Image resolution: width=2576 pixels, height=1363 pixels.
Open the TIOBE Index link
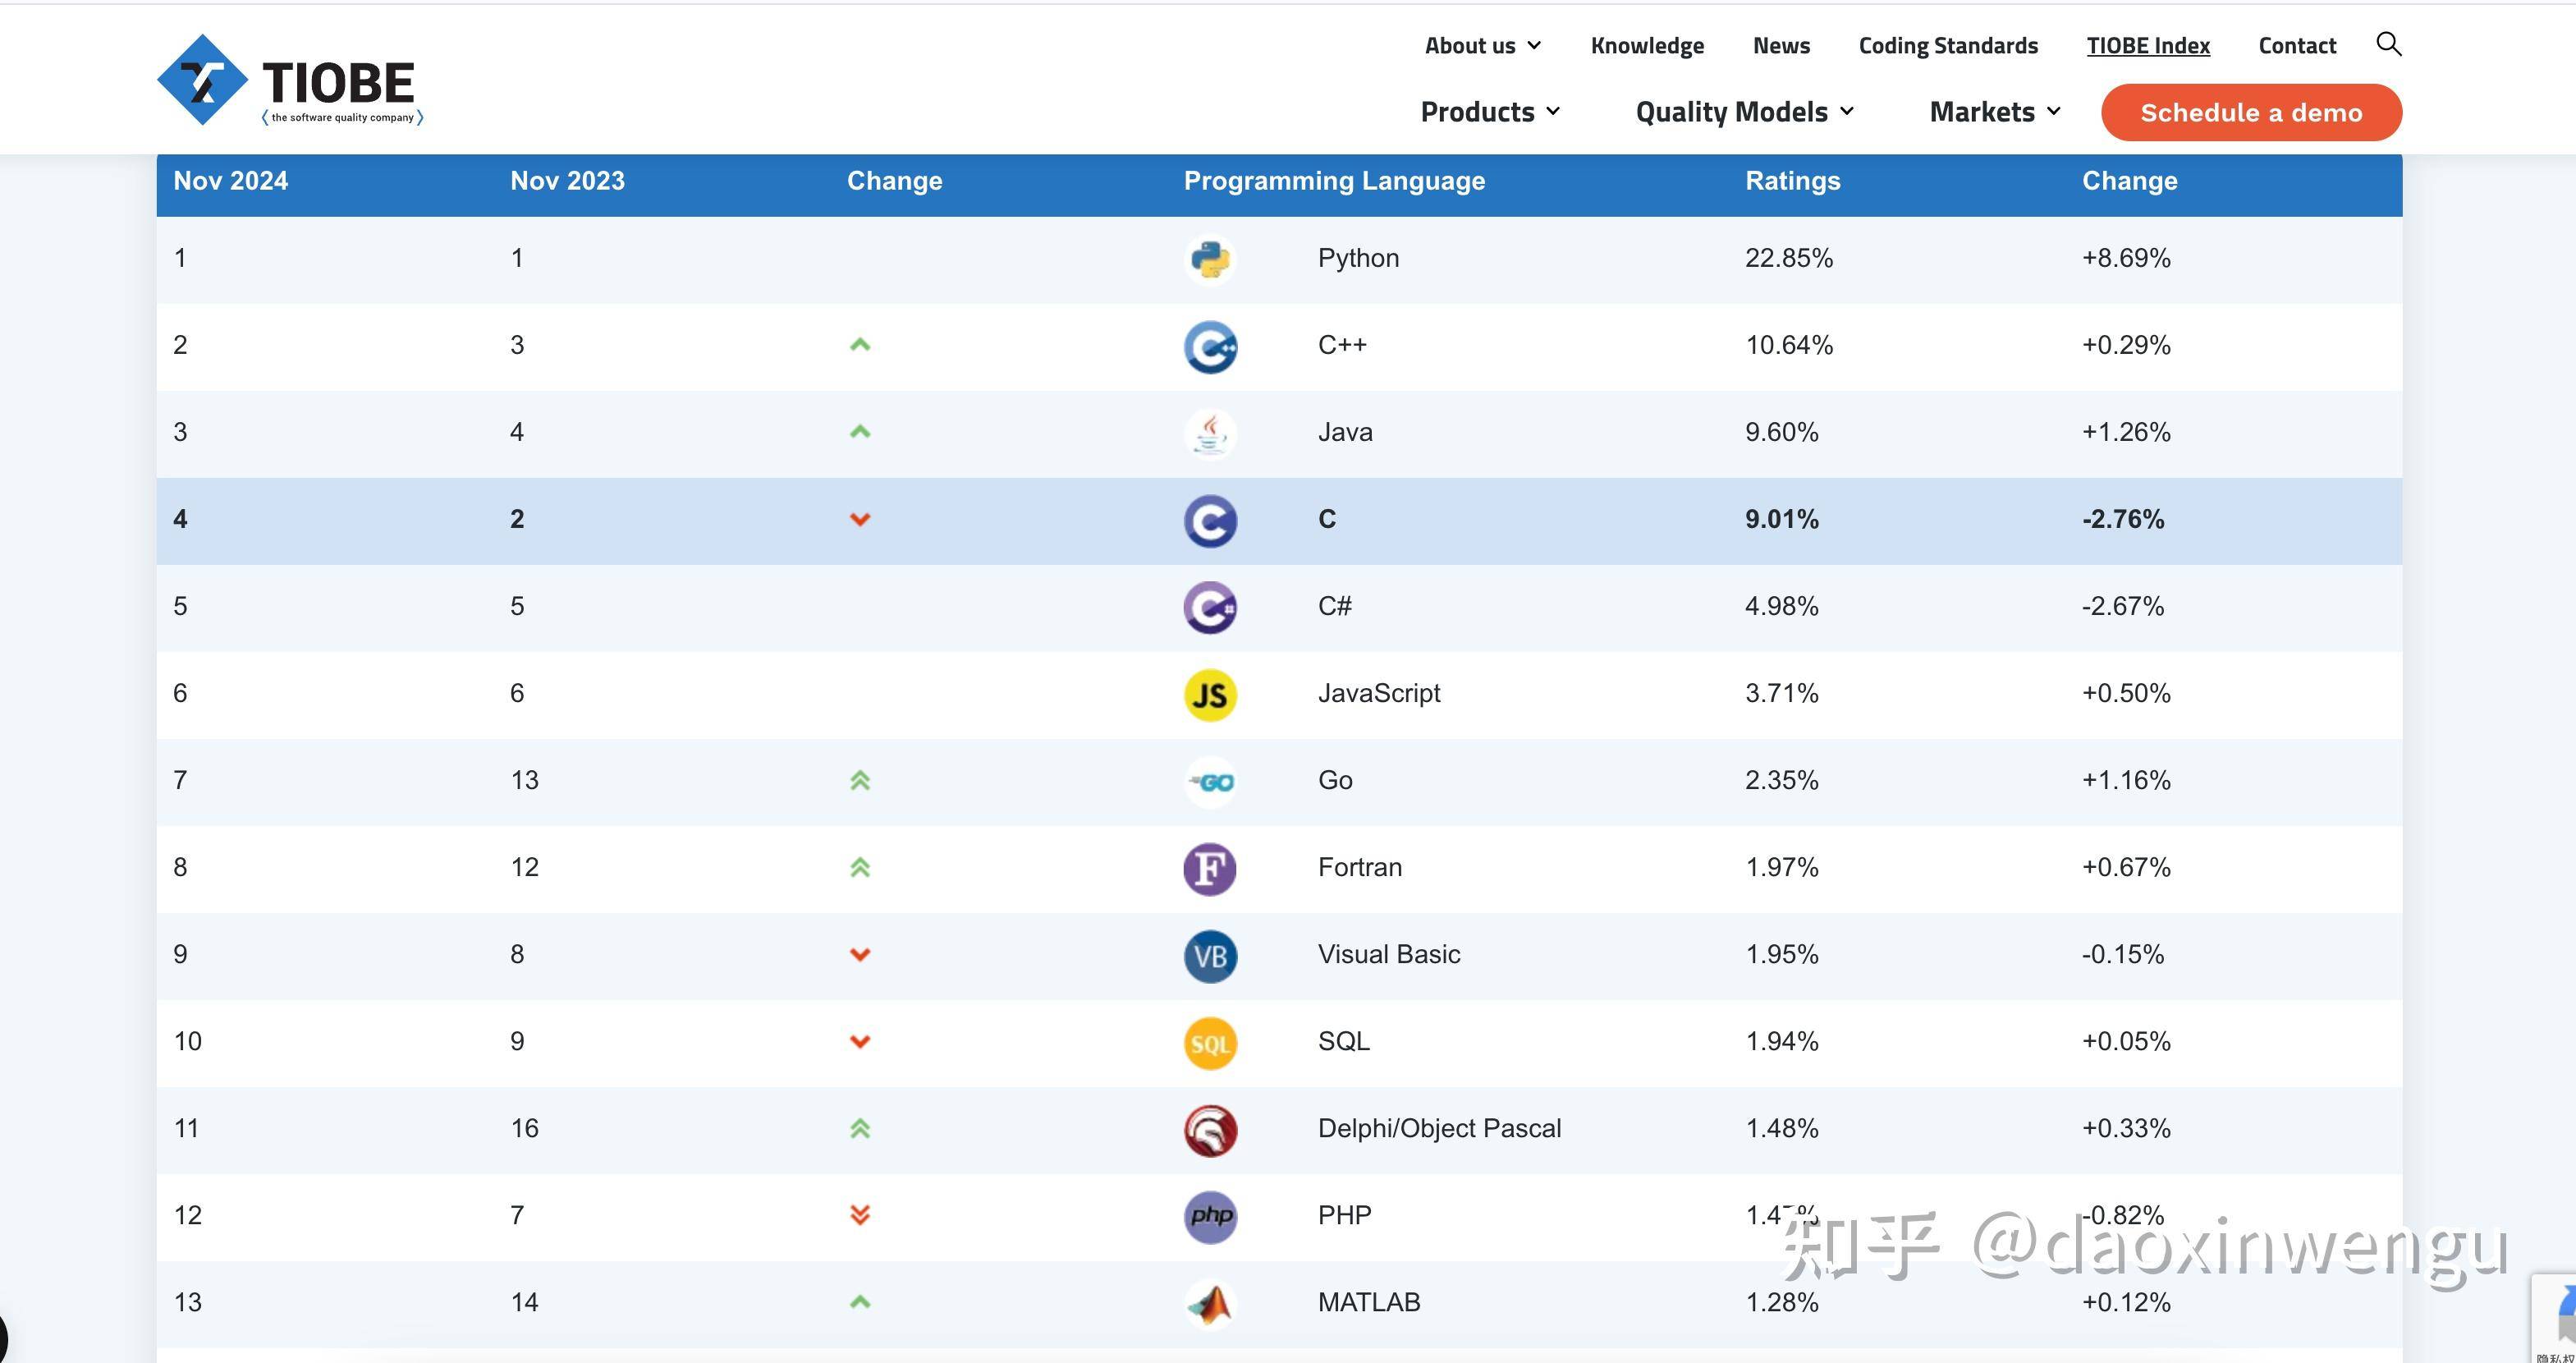pyautogui.click(x=2148, y=46)
